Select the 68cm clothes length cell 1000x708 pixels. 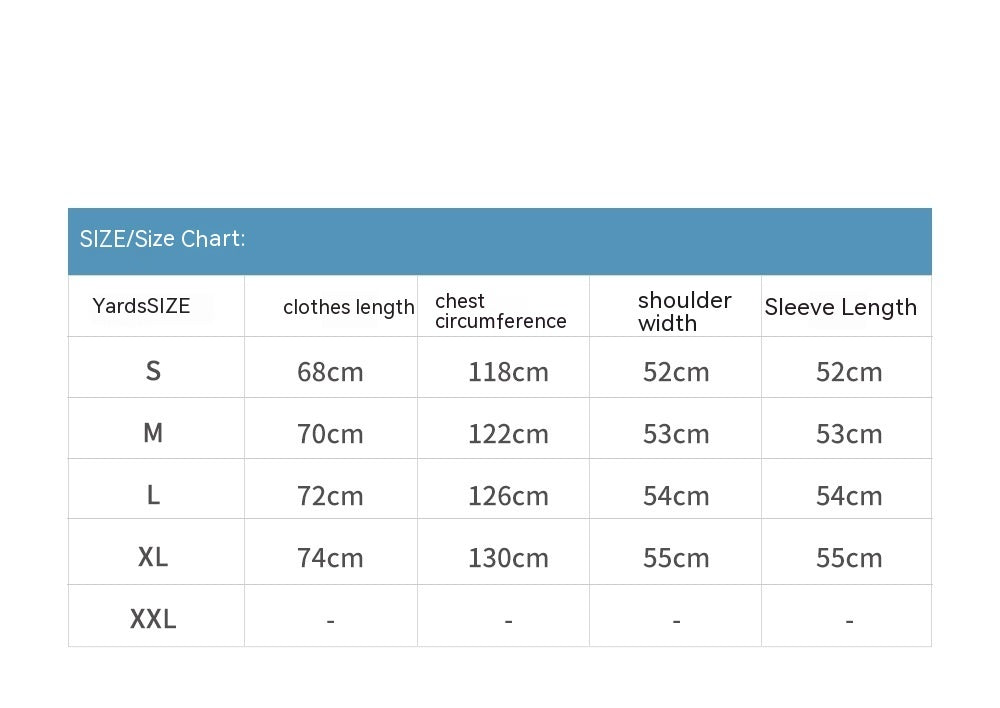[330, 372]
